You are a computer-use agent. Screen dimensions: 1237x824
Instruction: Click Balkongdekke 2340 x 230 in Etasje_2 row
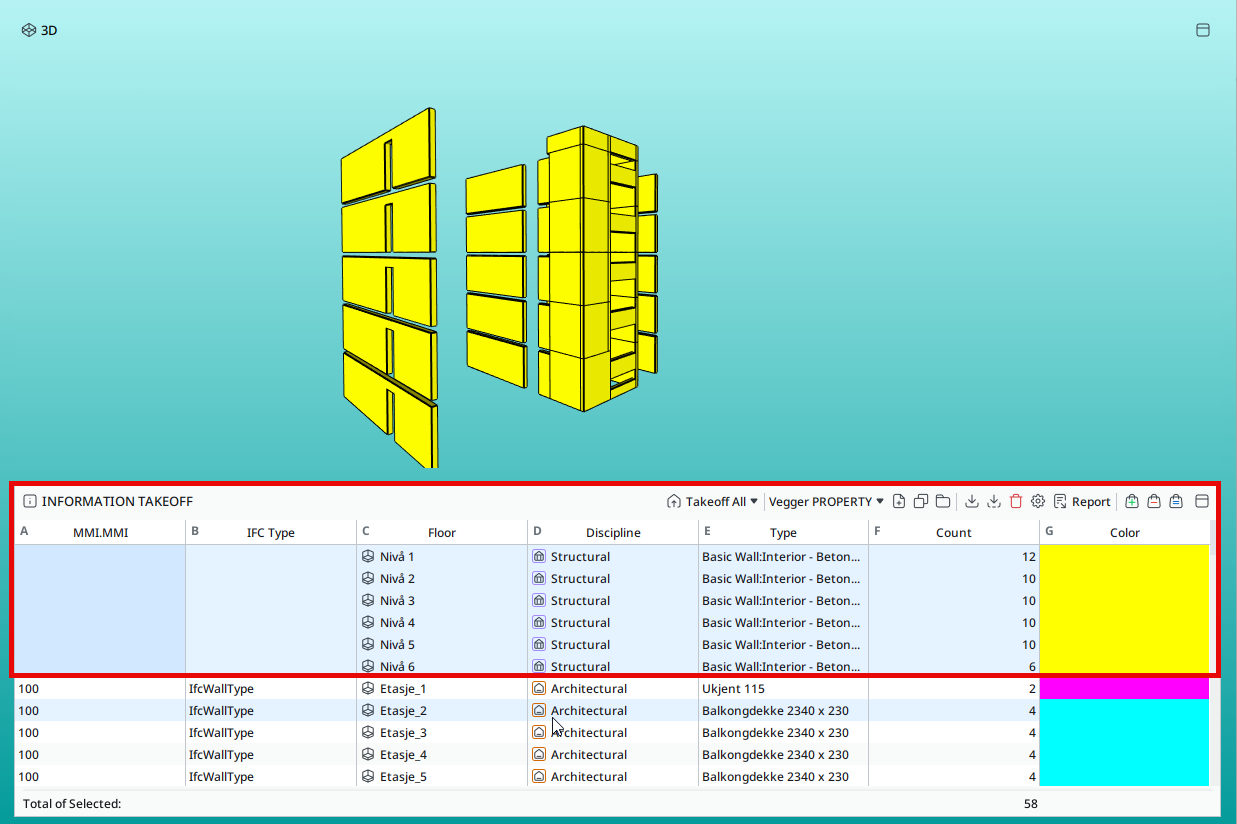click(x=775, y=711)
